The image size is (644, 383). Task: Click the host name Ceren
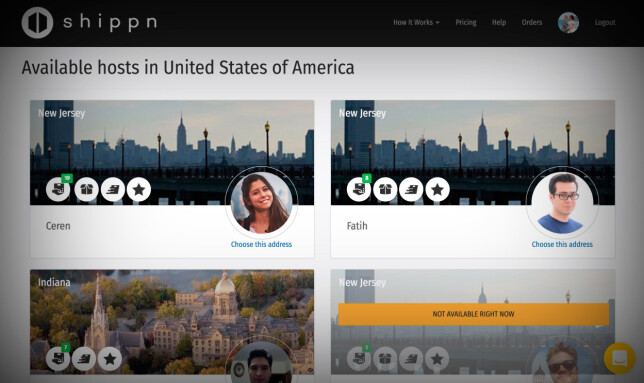tap(58, 226)
